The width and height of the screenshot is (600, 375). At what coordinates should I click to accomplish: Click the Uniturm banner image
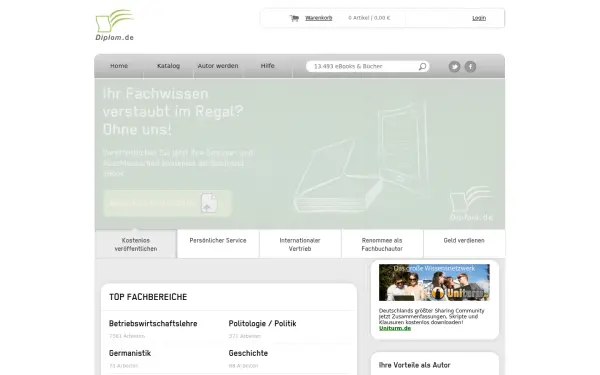434,282
